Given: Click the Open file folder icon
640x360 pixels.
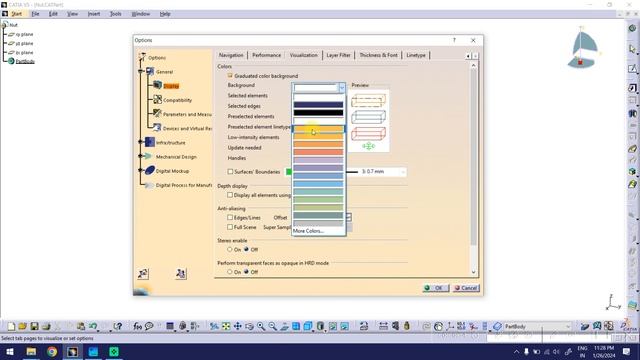Looking at the screenshot, I should [22, 326].
